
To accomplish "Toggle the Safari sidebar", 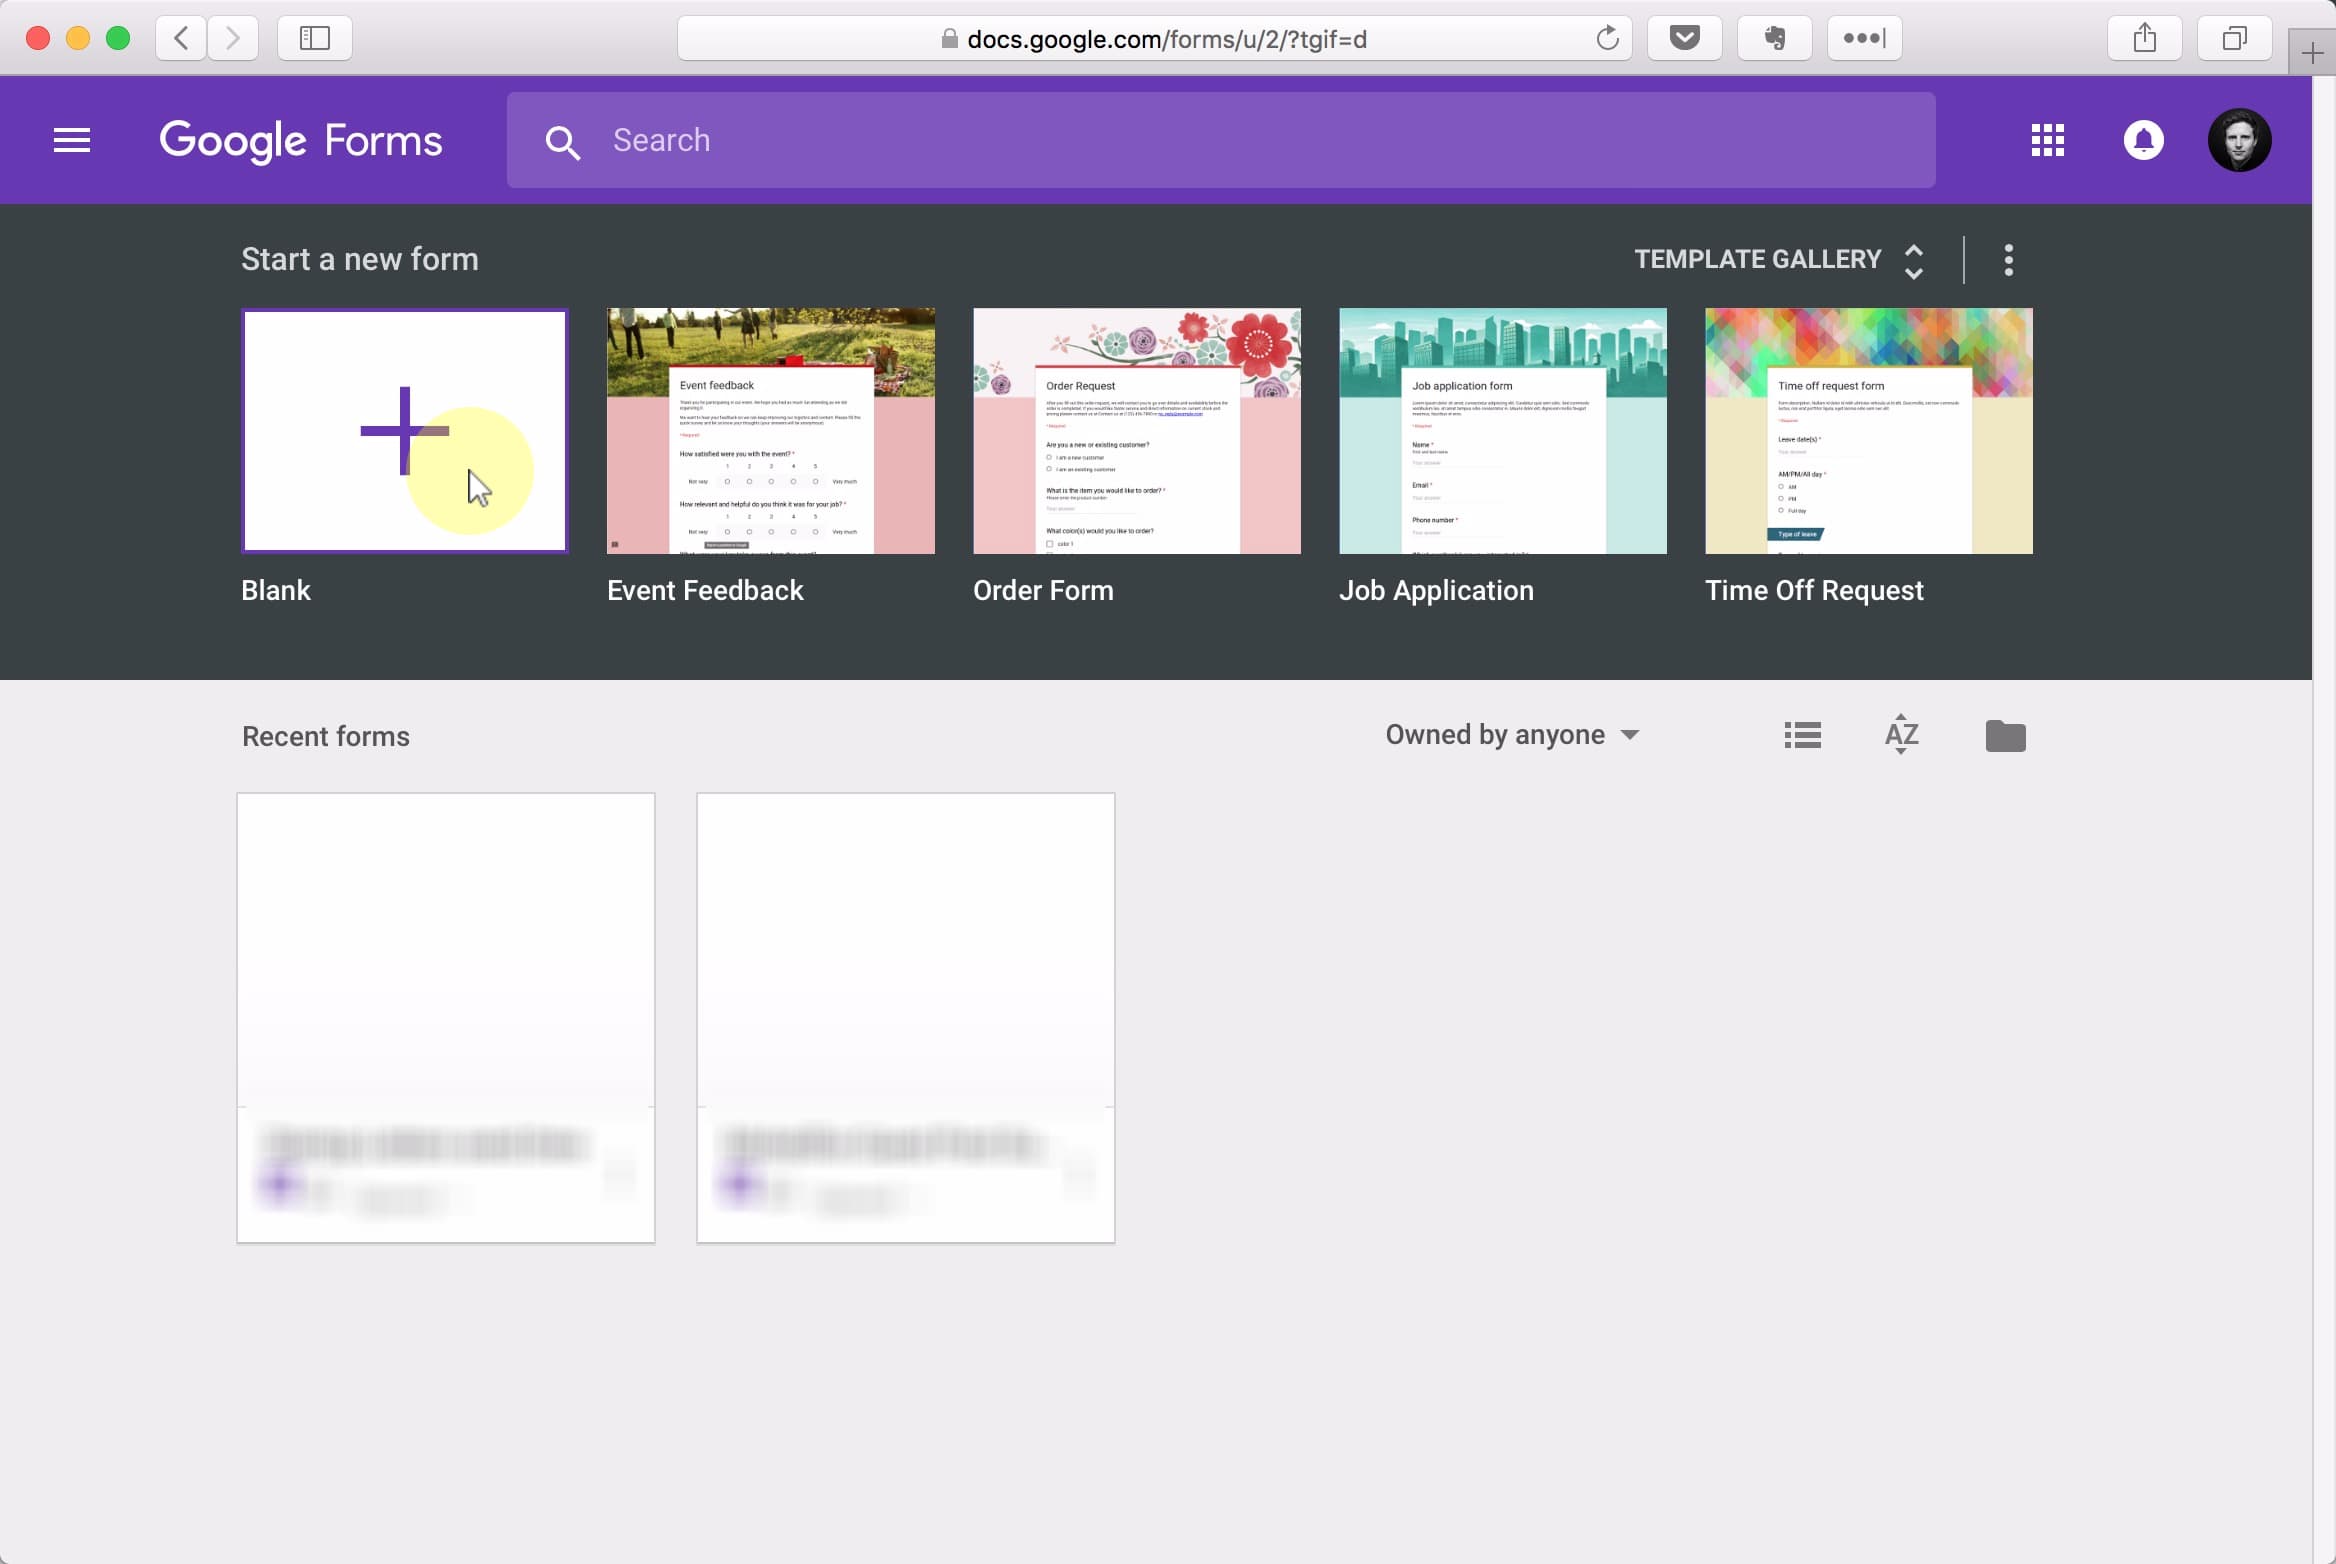I will 314,38.
